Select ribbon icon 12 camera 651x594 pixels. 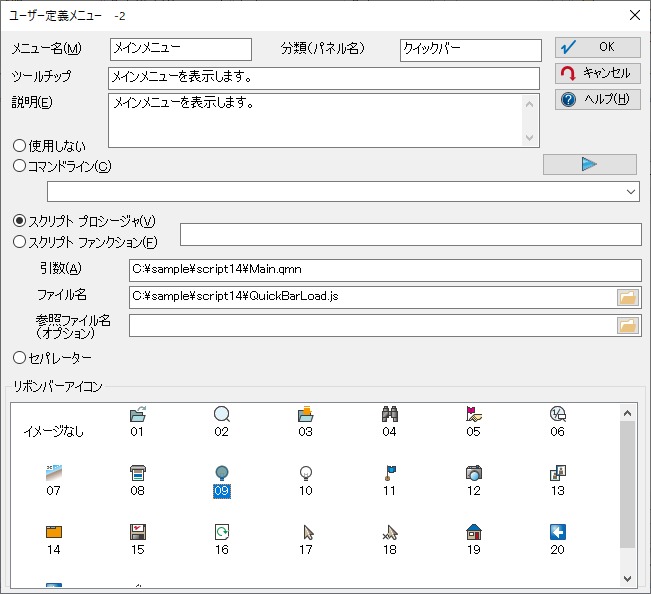click(474, 481)
